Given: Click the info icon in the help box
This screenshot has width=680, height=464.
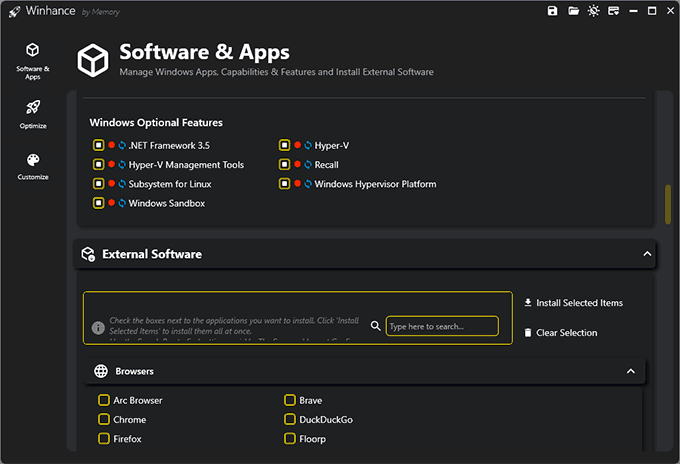Looking at the screenshot, I should pyautogui.click(x=98, y=327).
